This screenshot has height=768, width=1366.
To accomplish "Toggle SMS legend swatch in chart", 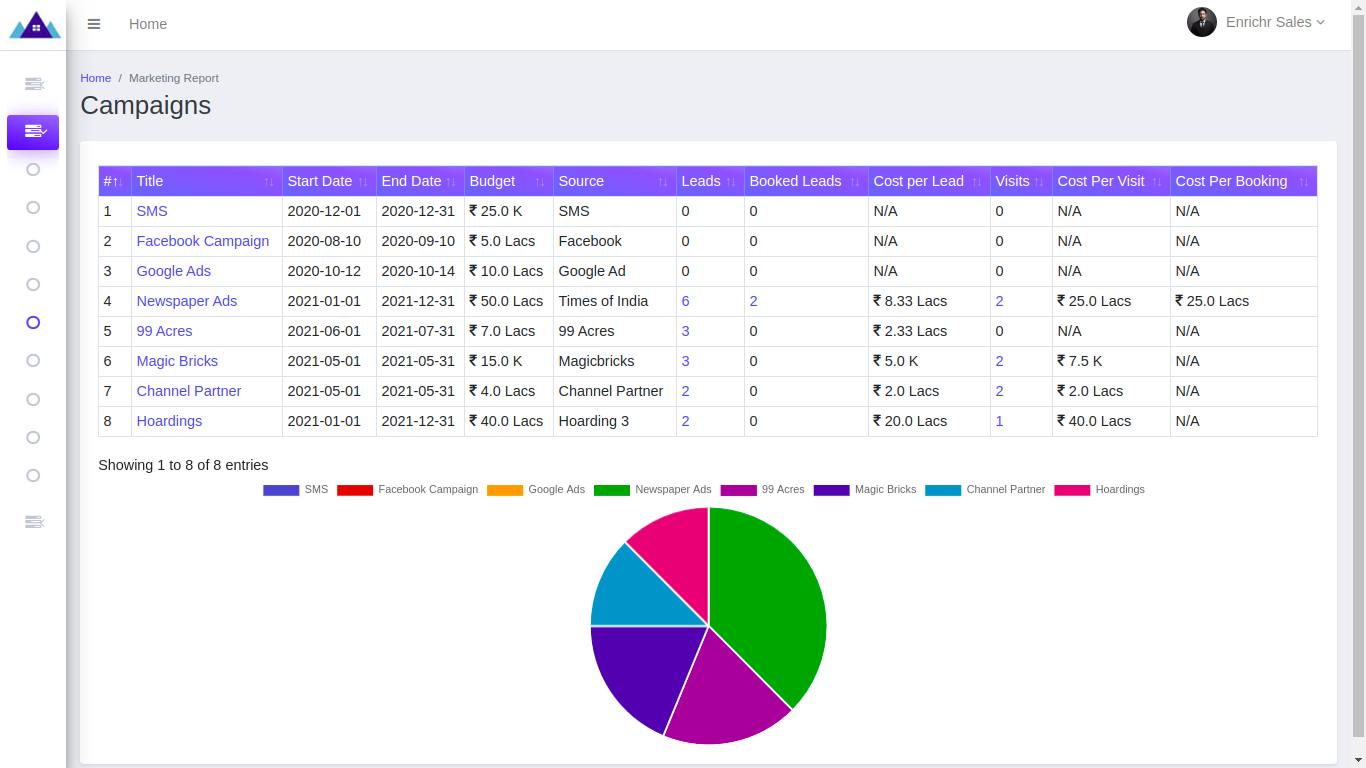I will [281, 490].
